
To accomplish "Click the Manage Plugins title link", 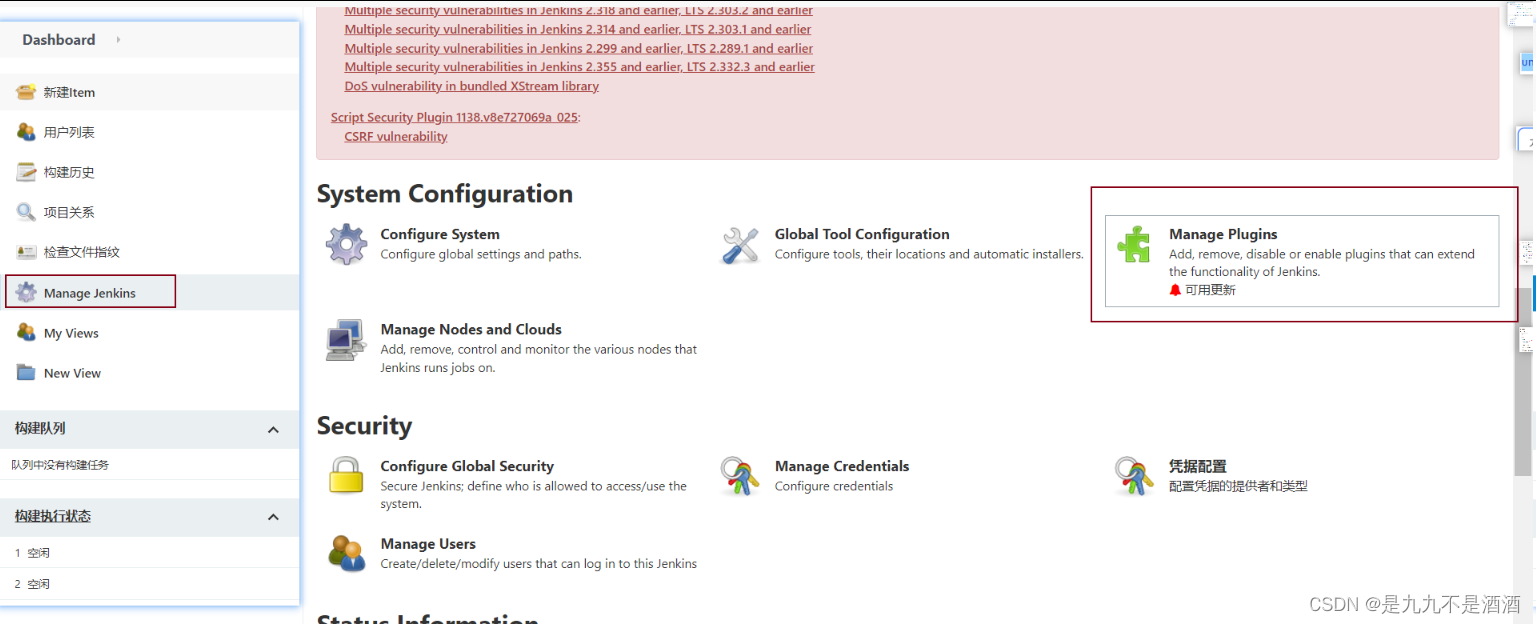I will coord(1223,234).
